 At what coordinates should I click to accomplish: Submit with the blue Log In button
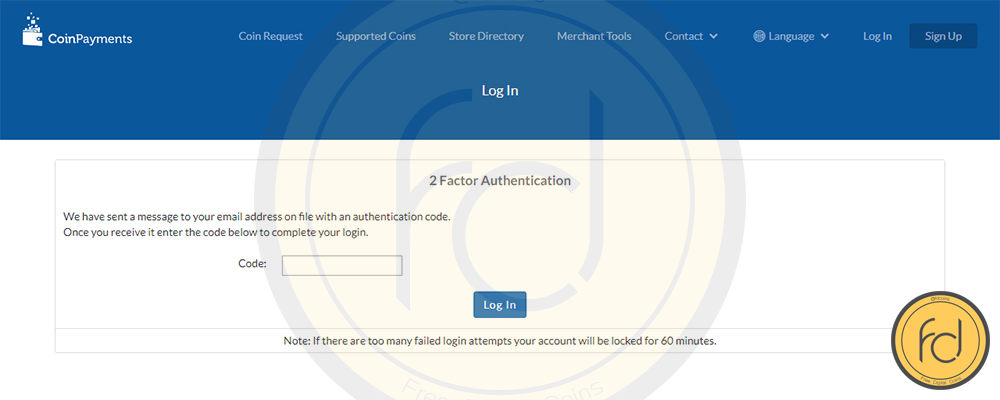(499, 305)
